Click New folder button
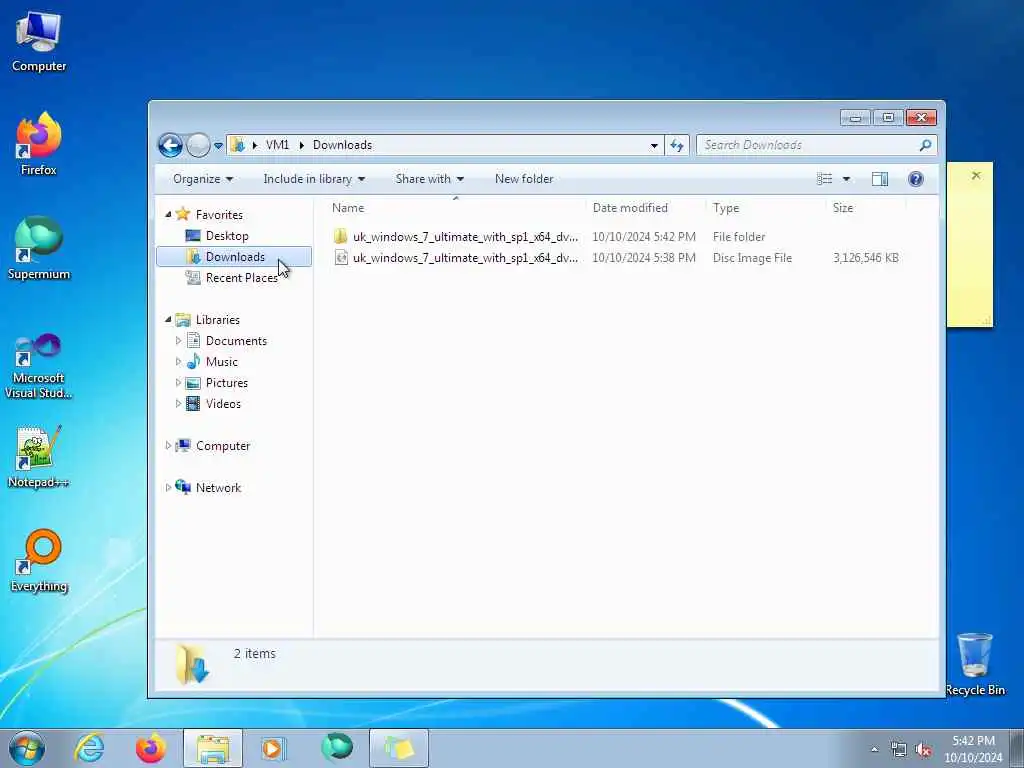This screenshot has height=768, width=1024. point(524,179)
